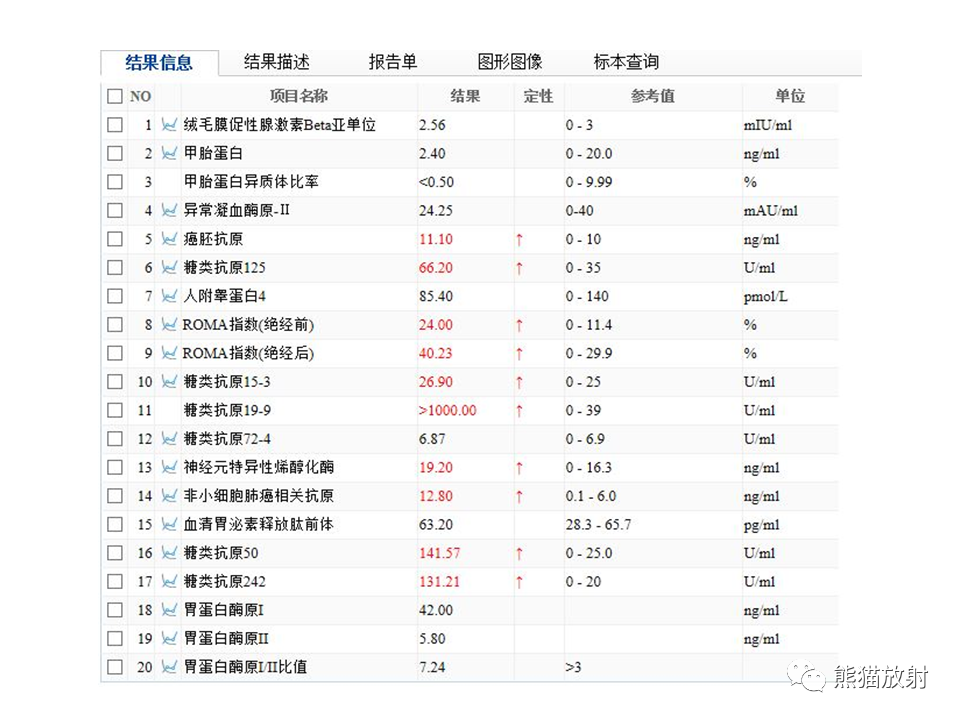The height and width of the screenshot is (720, 960).
Task: Click the <0.50 result value
Action: [x=437, y=182]
